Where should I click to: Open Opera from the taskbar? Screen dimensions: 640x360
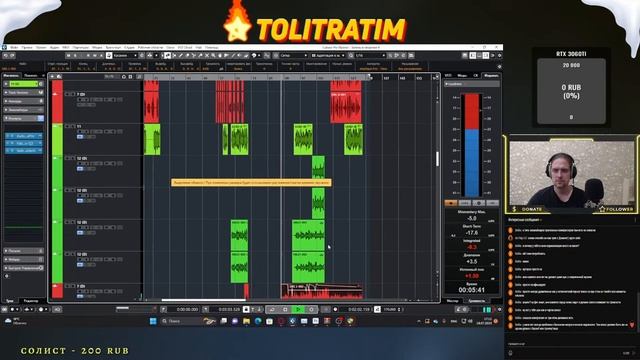(x=281, y=321)
